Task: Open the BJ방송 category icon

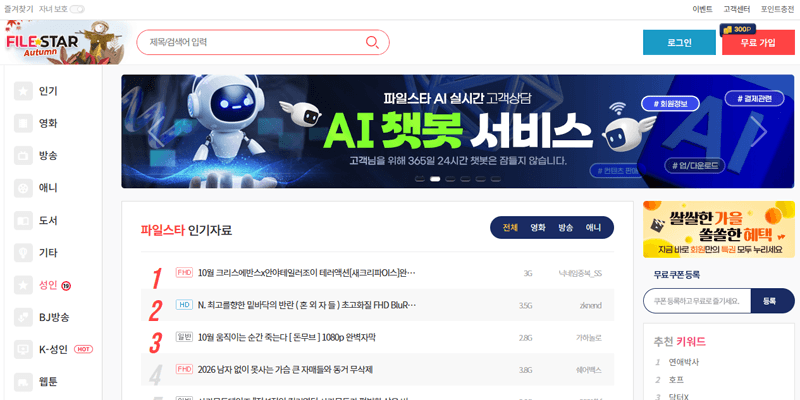Action: (23, 317)
